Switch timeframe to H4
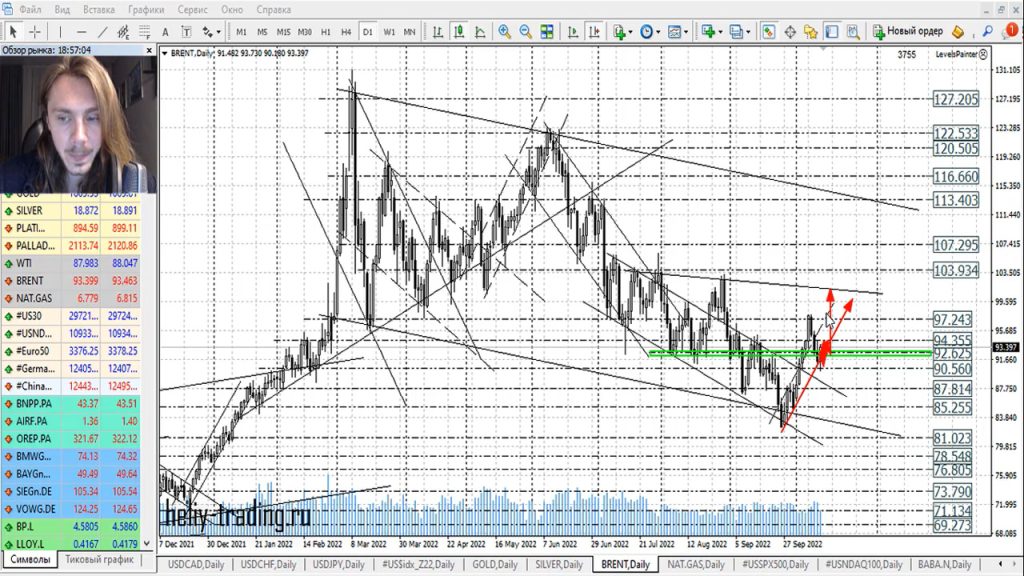This screenshot has width=1024, height=576. (346, 31)
